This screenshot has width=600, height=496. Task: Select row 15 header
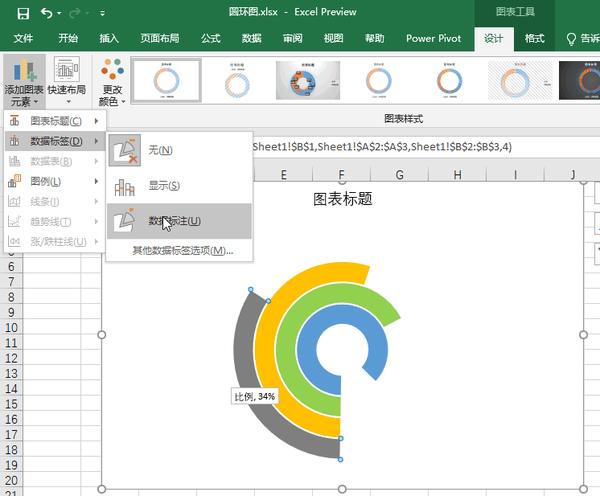click(11, 404)
